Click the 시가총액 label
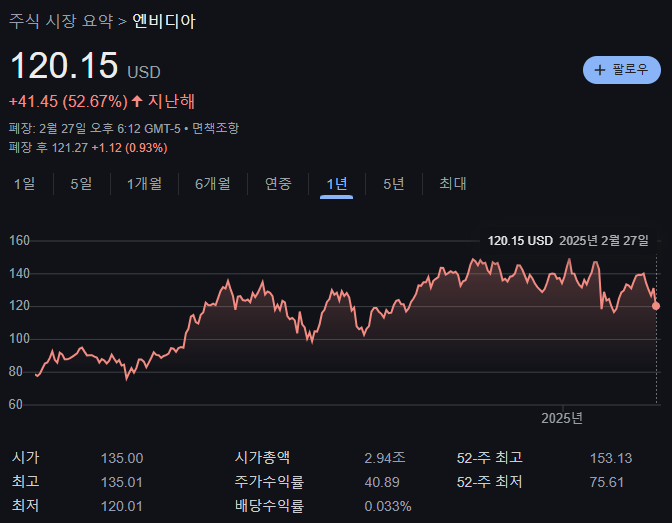This screenshot has height=523, width=672. (x=262, y=457)
